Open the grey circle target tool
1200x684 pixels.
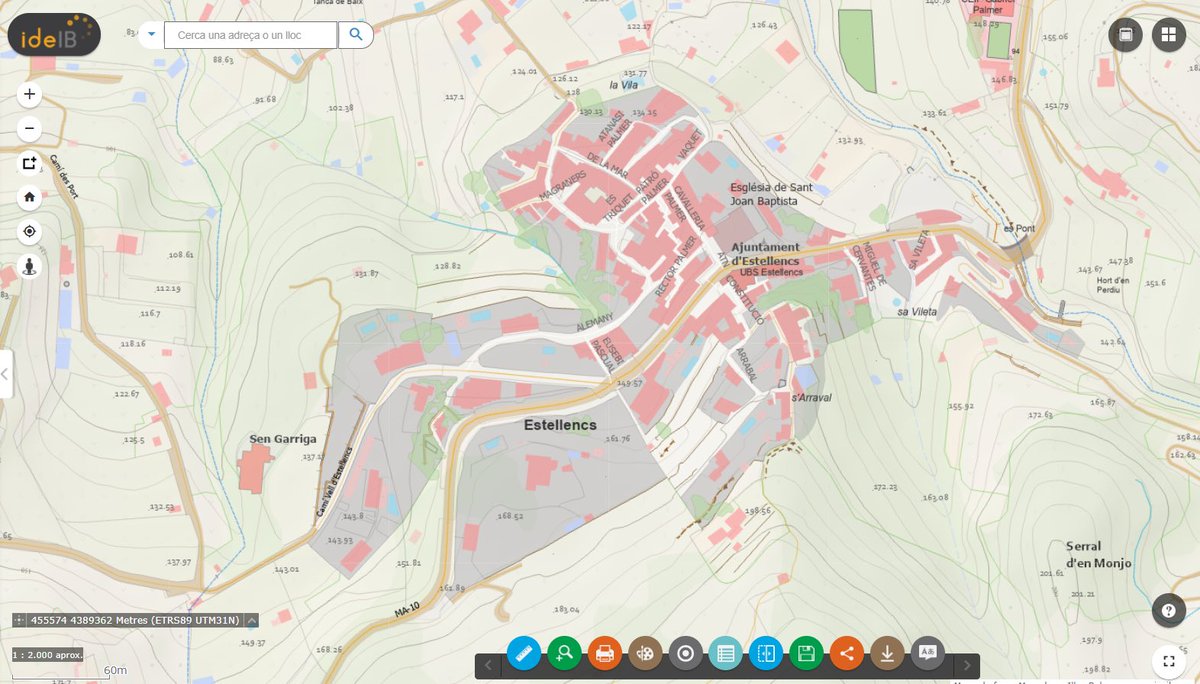[686, 653]
